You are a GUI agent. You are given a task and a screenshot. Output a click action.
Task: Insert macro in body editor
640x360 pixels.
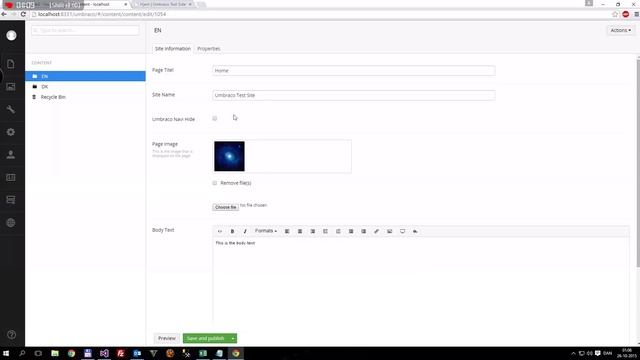(402, 231)
